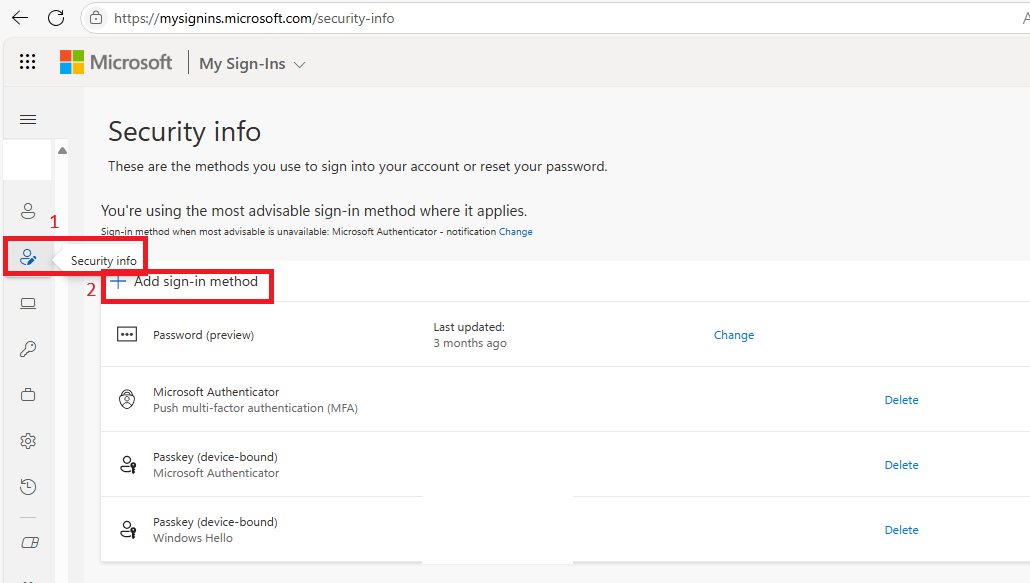Go back with browser back arrow
Image resolution: width=1030 pixels, height=583 pixels.
(20, 18)
